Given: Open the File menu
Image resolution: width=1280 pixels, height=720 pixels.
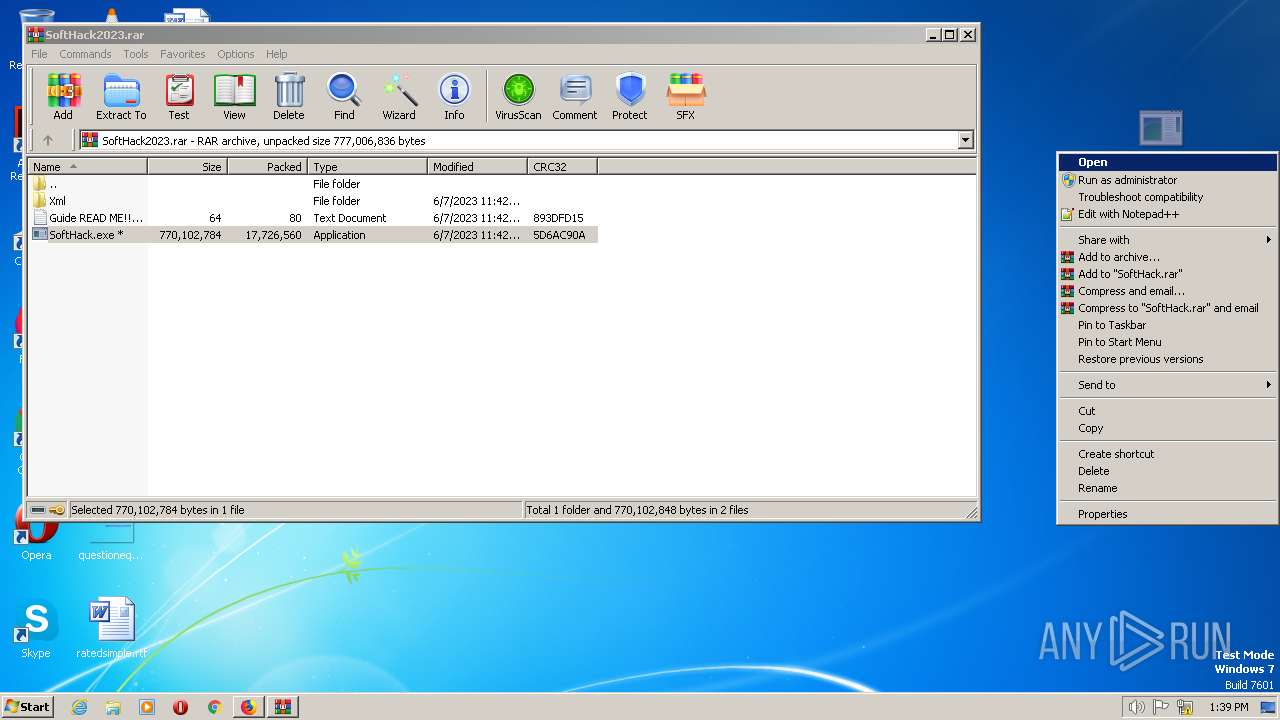Looking at the screenshot, I should point(39,54).
